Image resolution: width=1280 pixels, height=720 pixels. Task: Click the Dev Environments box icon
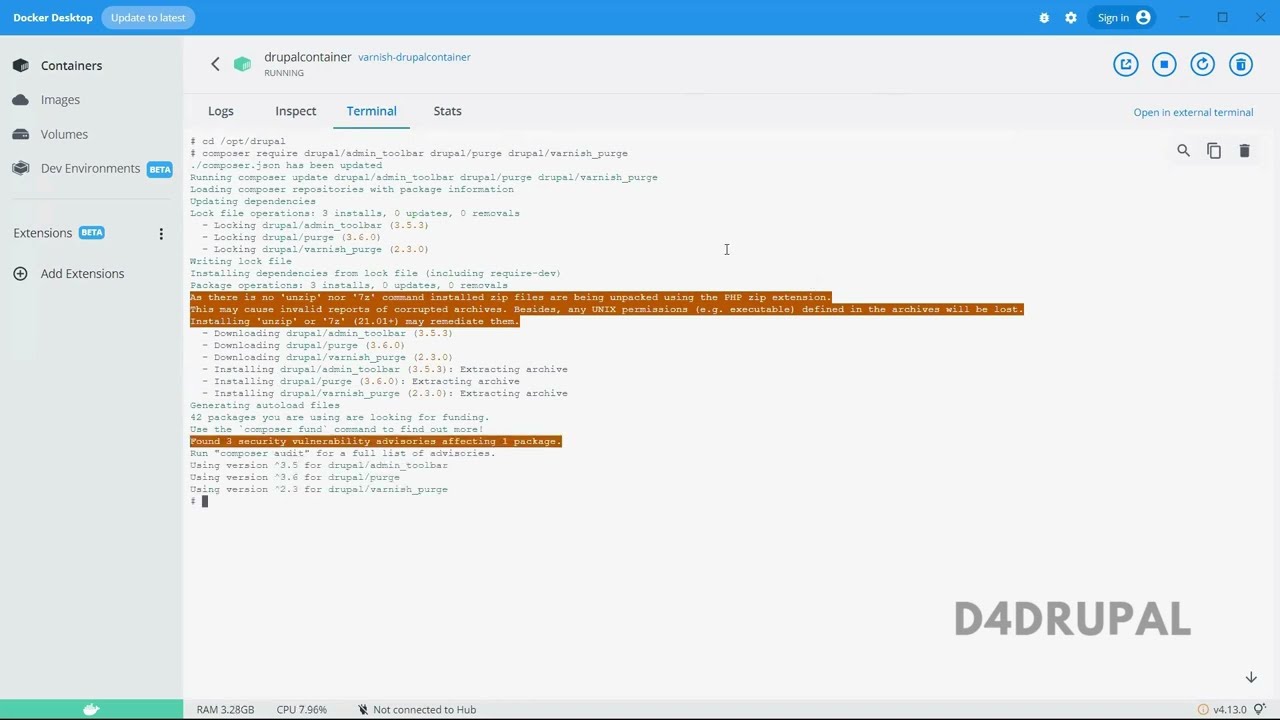point(21,168)
